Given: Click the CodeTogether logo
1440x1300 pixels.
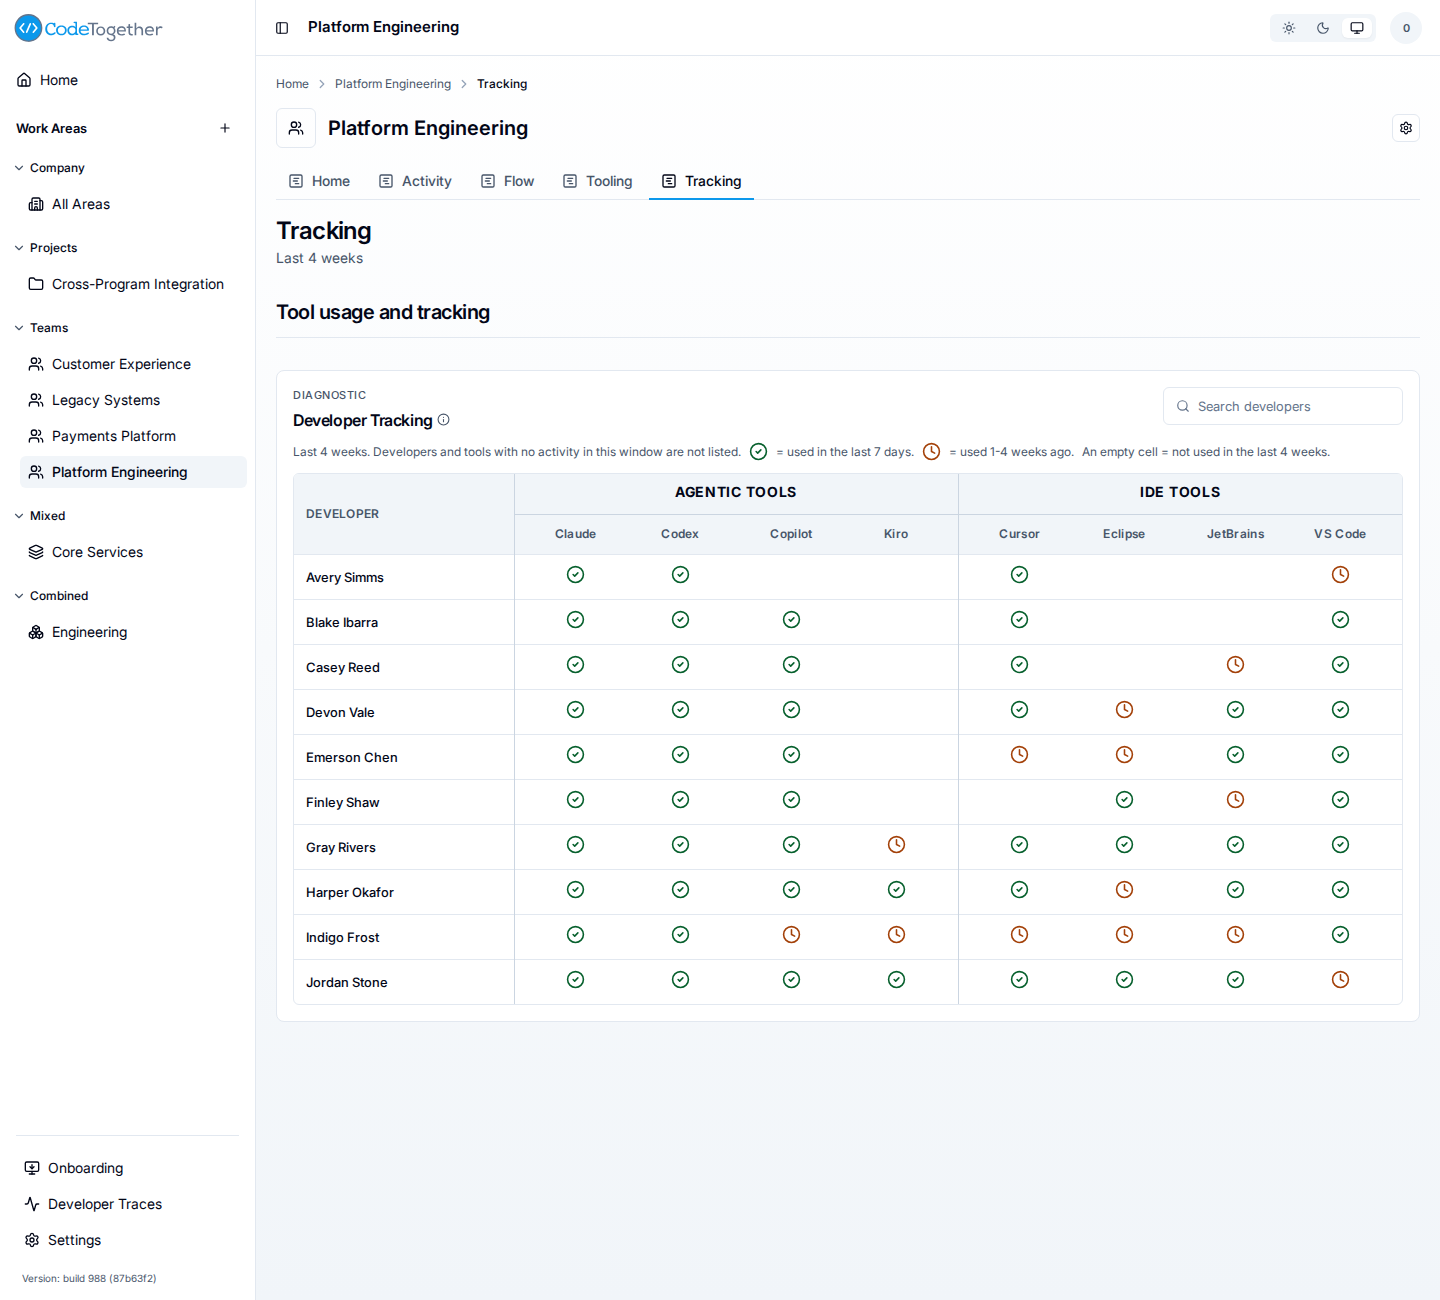Looking at the screenshot, I should 88,29.
